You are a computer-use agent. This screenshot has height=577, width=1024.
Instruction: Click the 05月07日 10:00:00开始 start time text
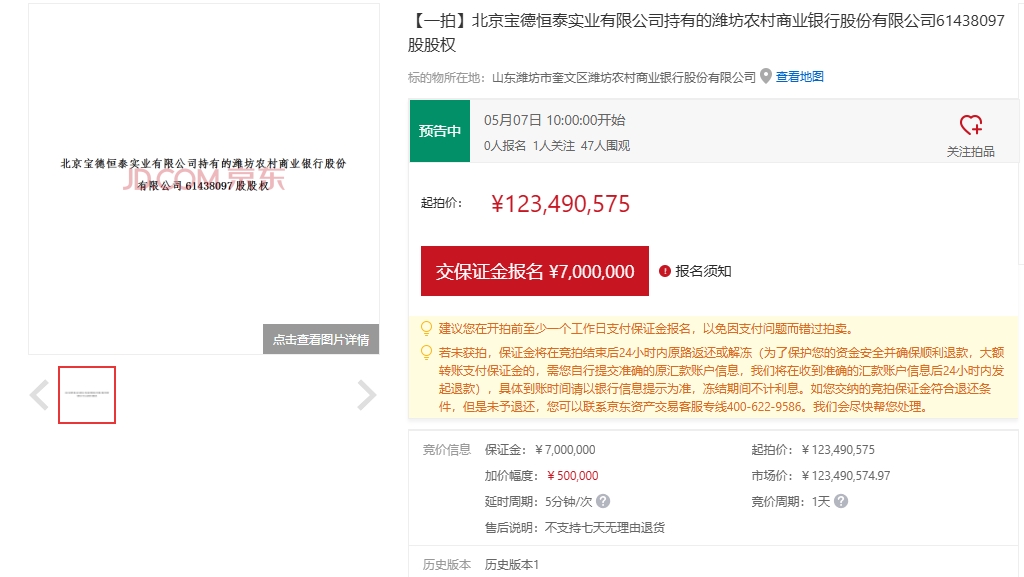click(554, 120)
